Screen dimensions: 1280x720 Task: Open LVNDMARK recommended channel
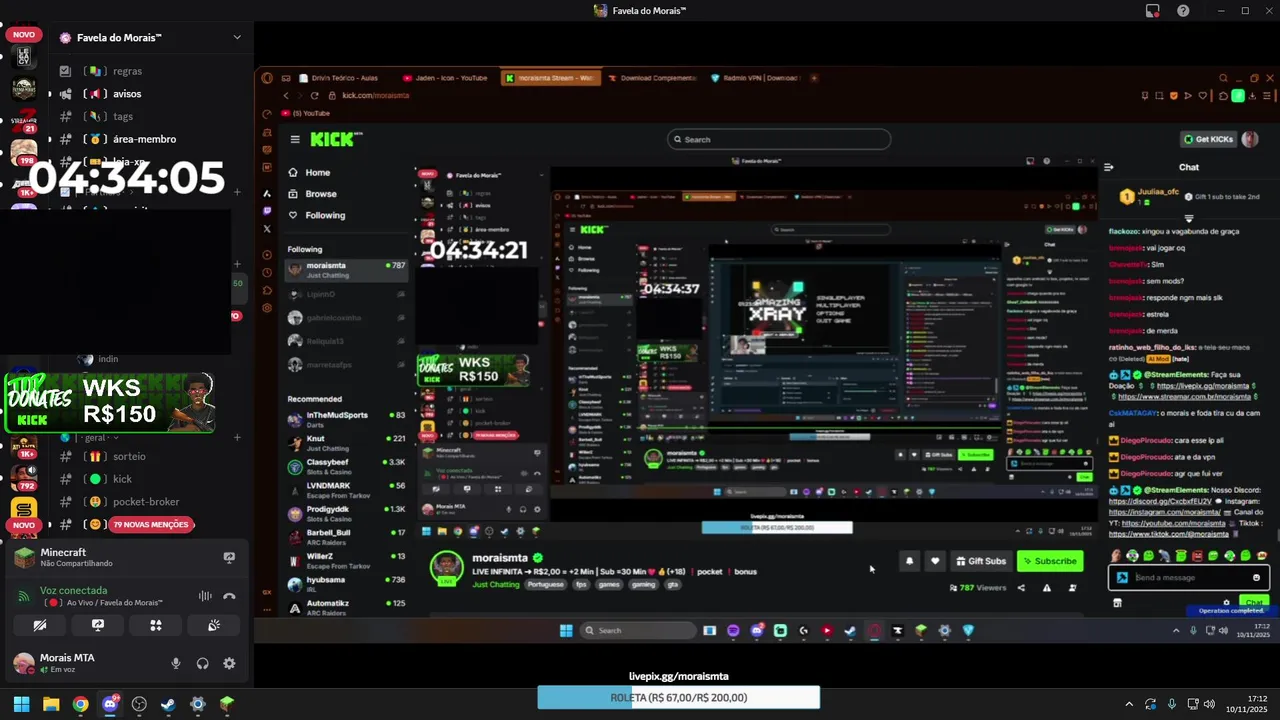click(346, 490)
